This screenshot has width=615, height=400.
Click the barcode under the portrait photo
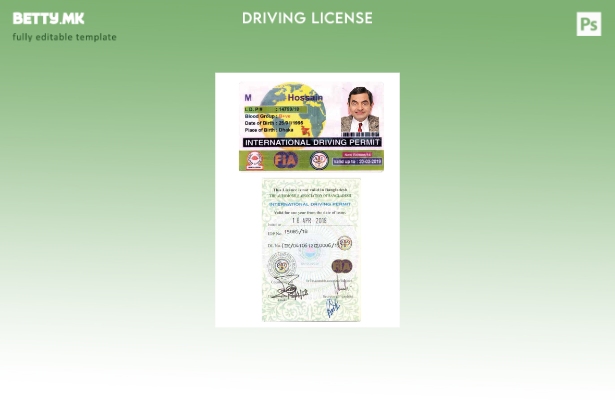[360, 133]
